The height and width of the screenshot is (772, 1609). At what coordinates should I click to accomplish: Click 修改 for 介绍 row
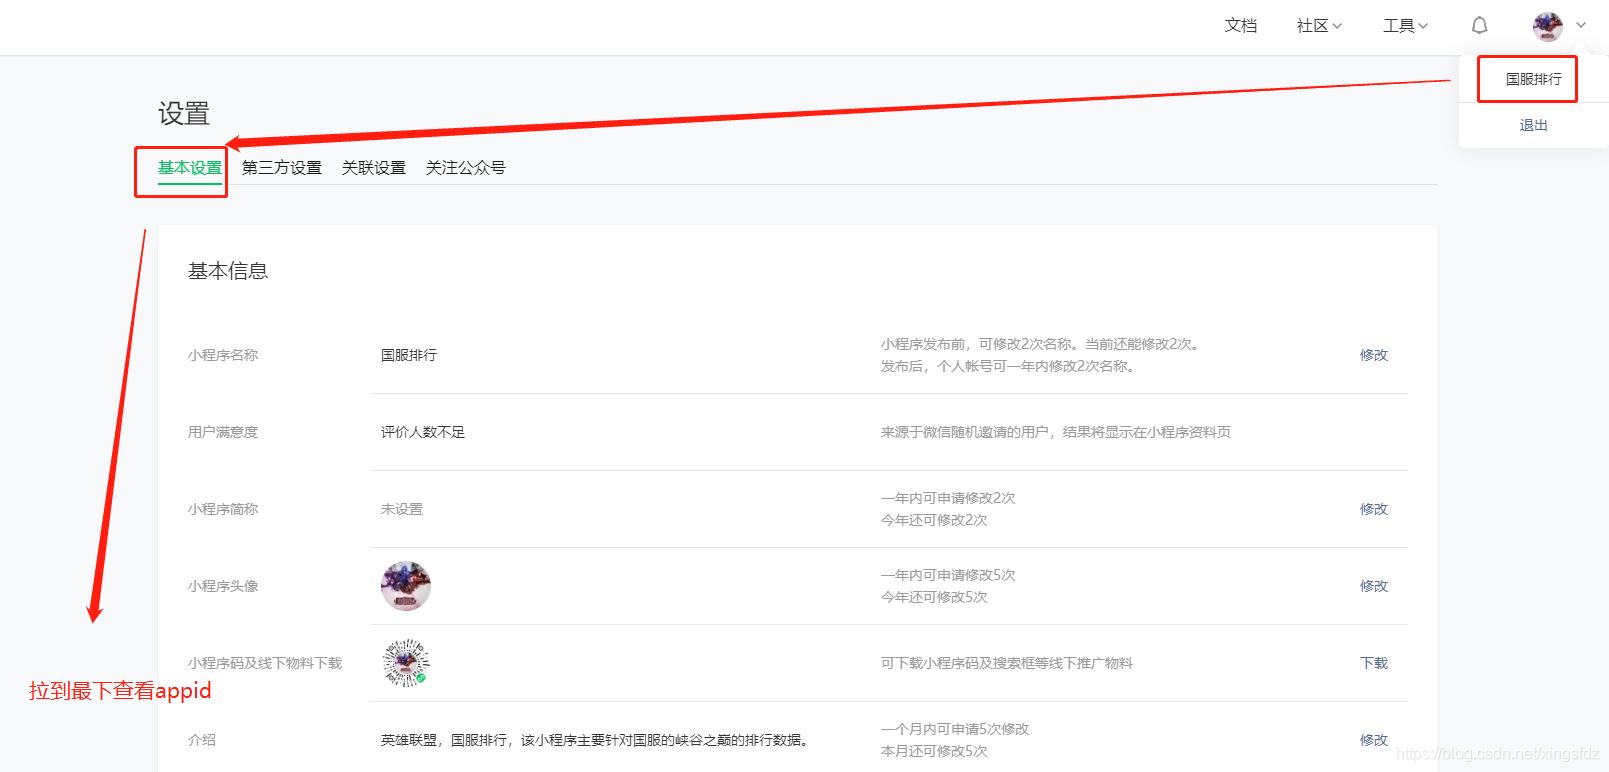click(1373, 740)
